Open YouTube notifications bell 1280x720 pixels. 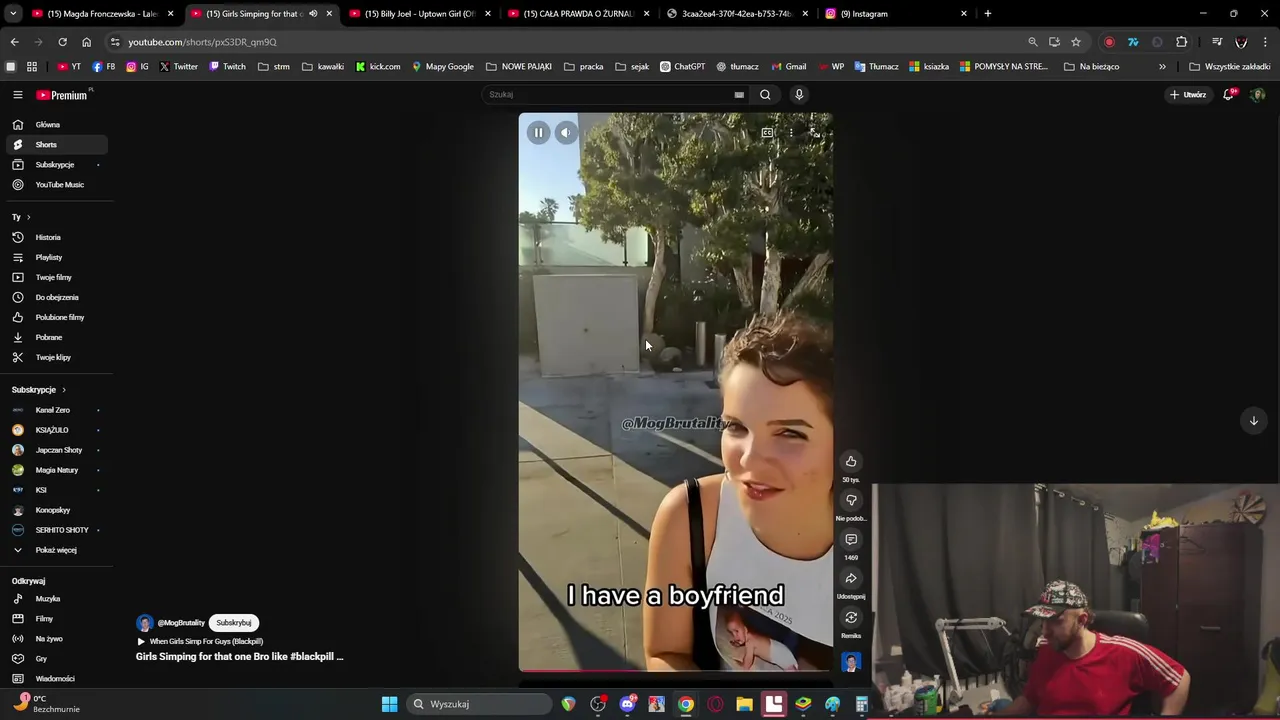point(1229,94)
